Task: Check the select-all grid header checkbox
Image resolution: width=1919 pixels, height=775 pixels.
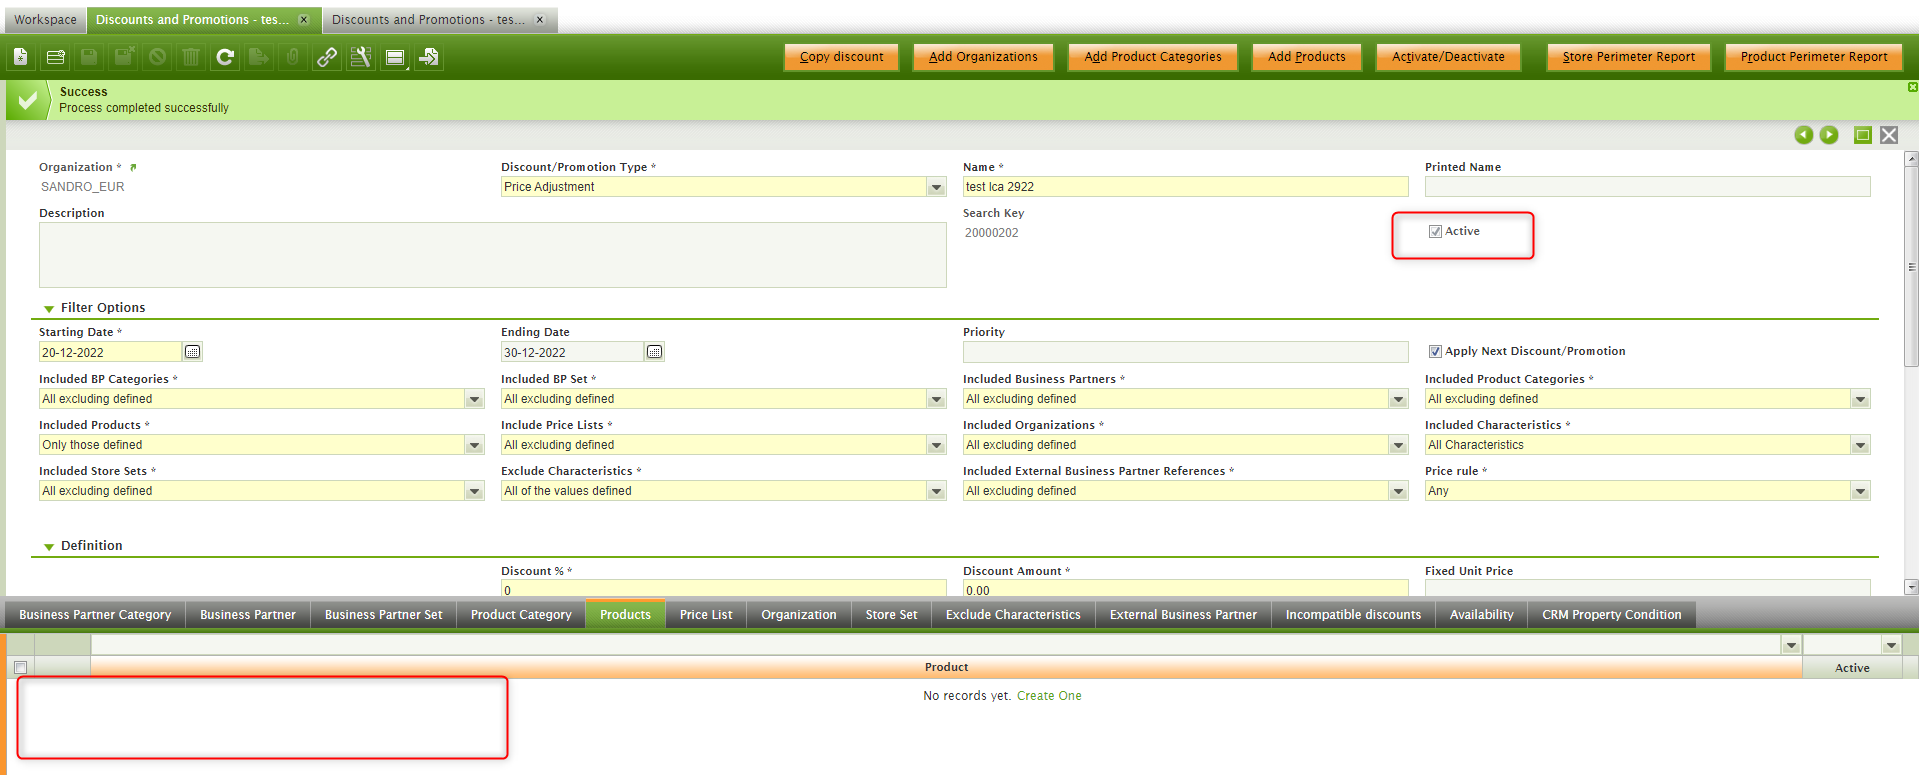Action: pos(20,667)
